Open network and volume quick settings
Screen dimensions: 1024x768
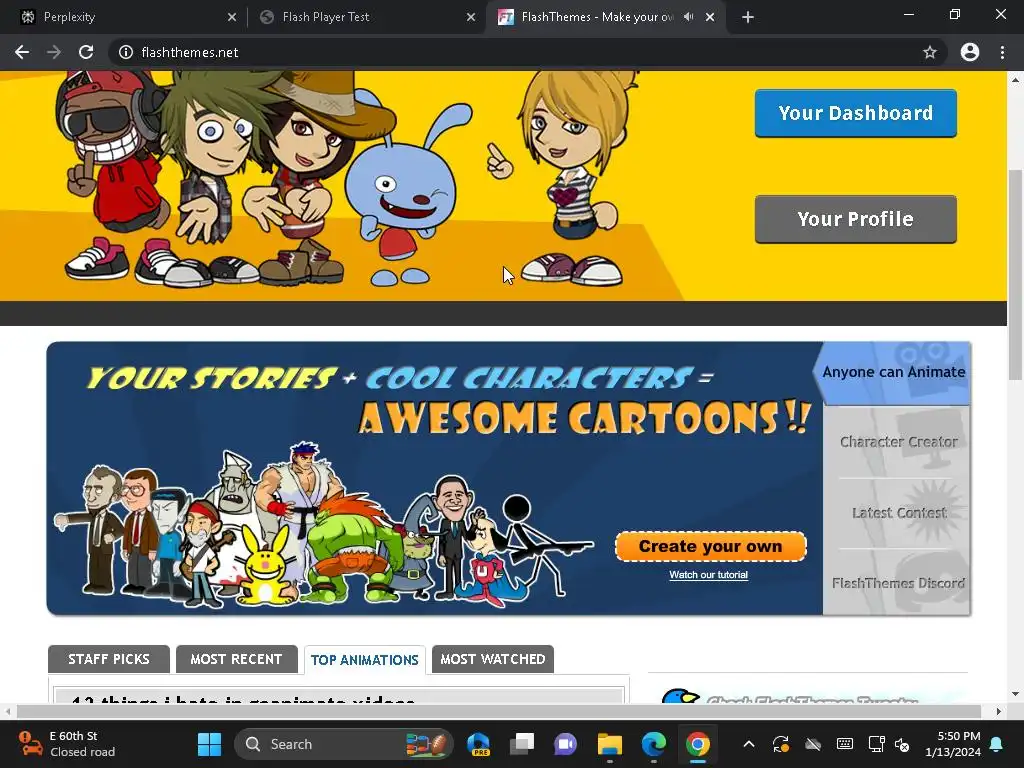(889, 744)
